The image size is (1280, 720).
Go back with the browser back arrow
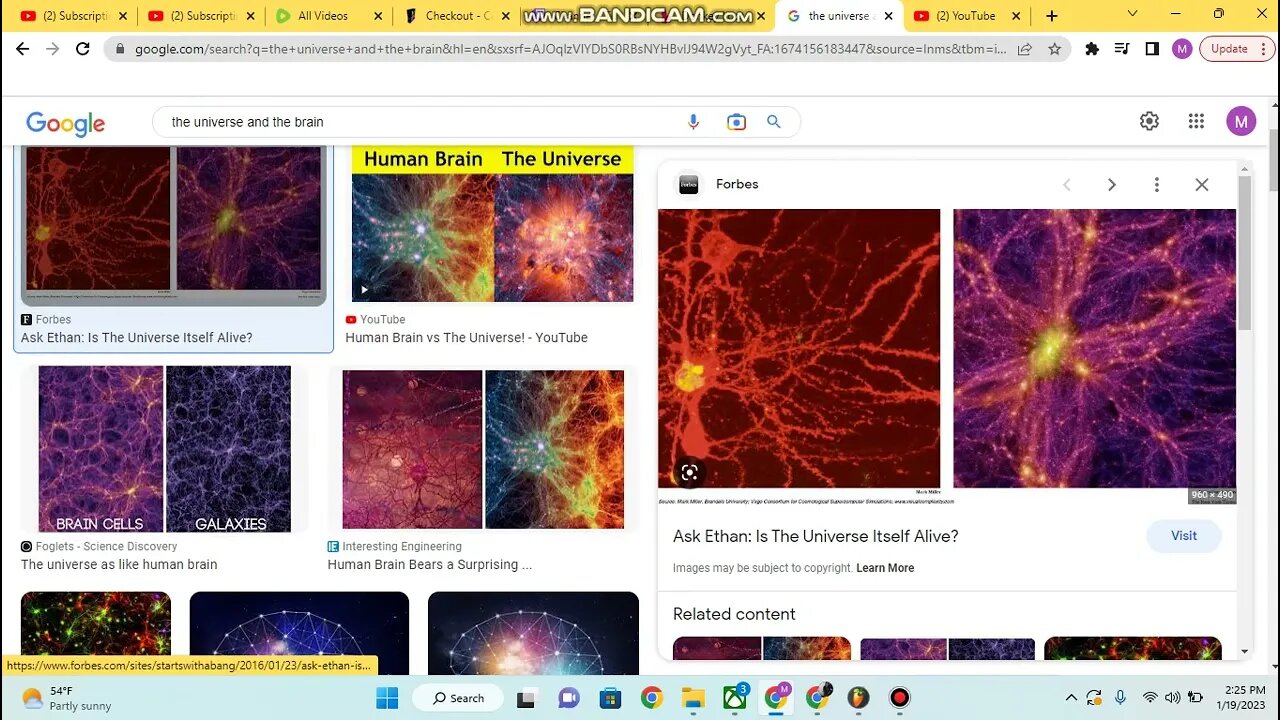click(22, 48)
